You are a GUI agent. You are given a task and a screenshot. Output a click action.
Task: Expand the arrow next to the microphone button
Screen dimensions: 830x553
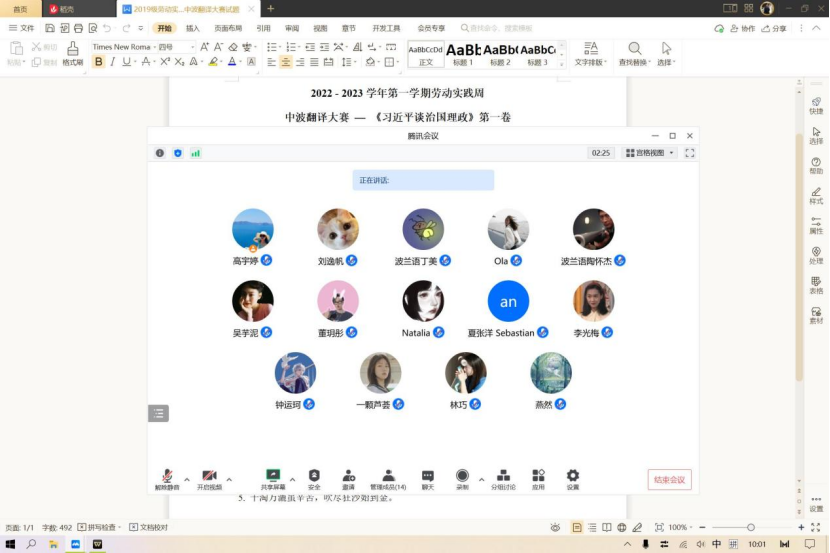[187, 479]
